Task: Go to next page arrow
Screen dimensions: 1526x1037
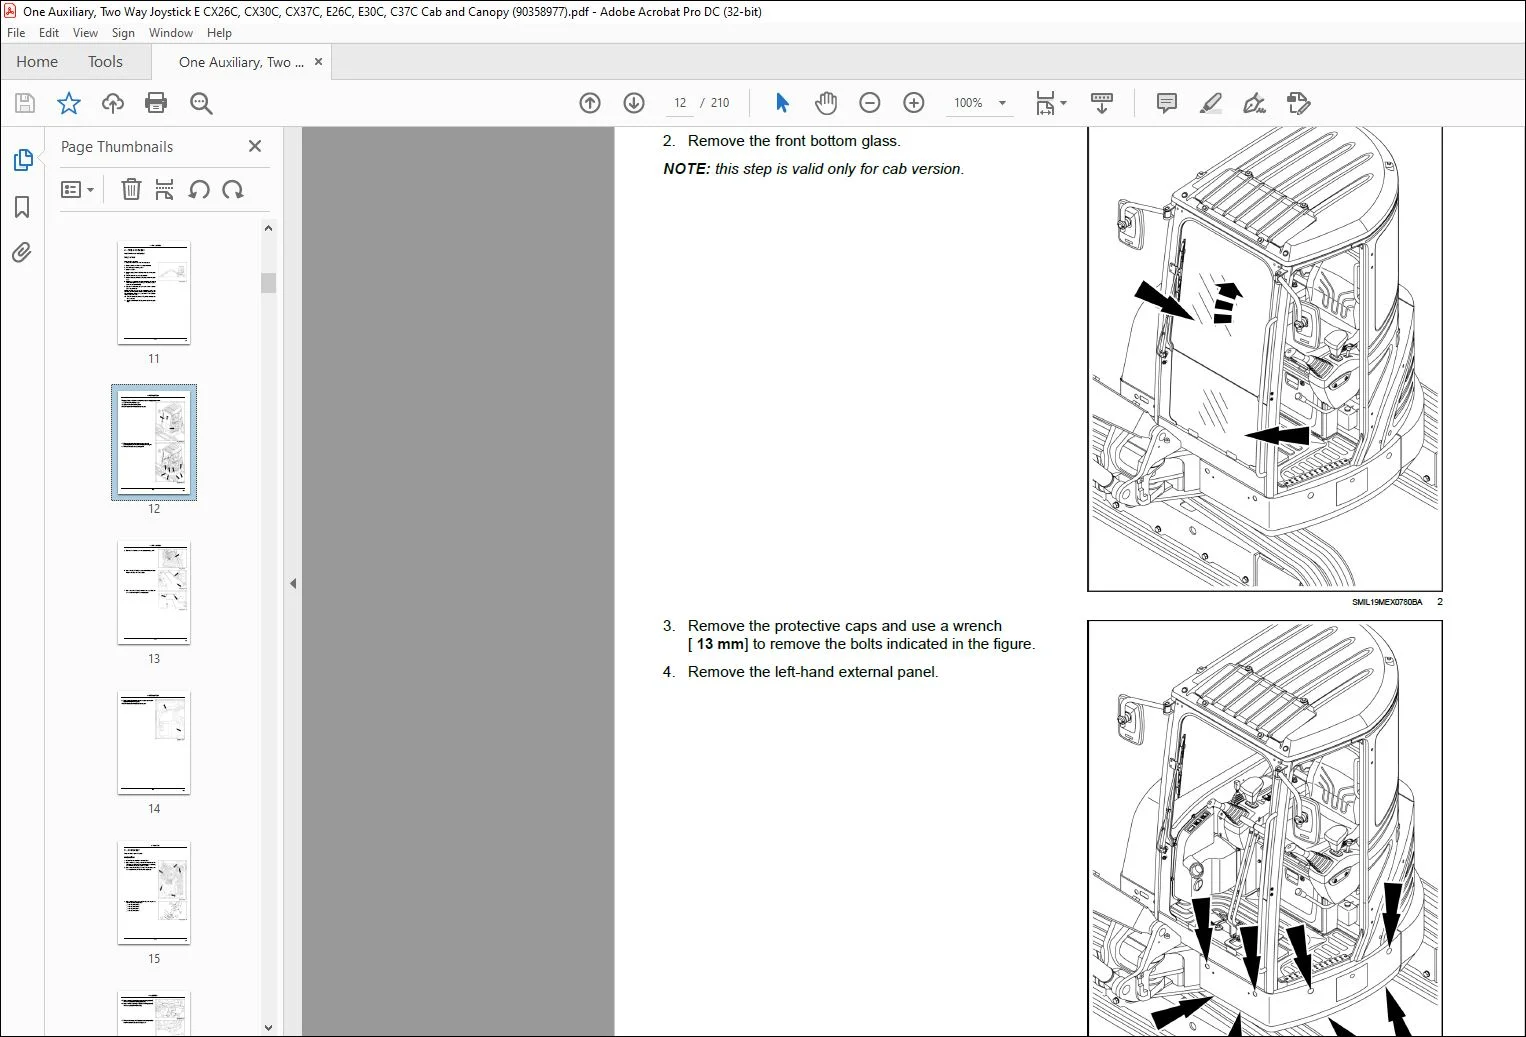Action: pos(634,103)
